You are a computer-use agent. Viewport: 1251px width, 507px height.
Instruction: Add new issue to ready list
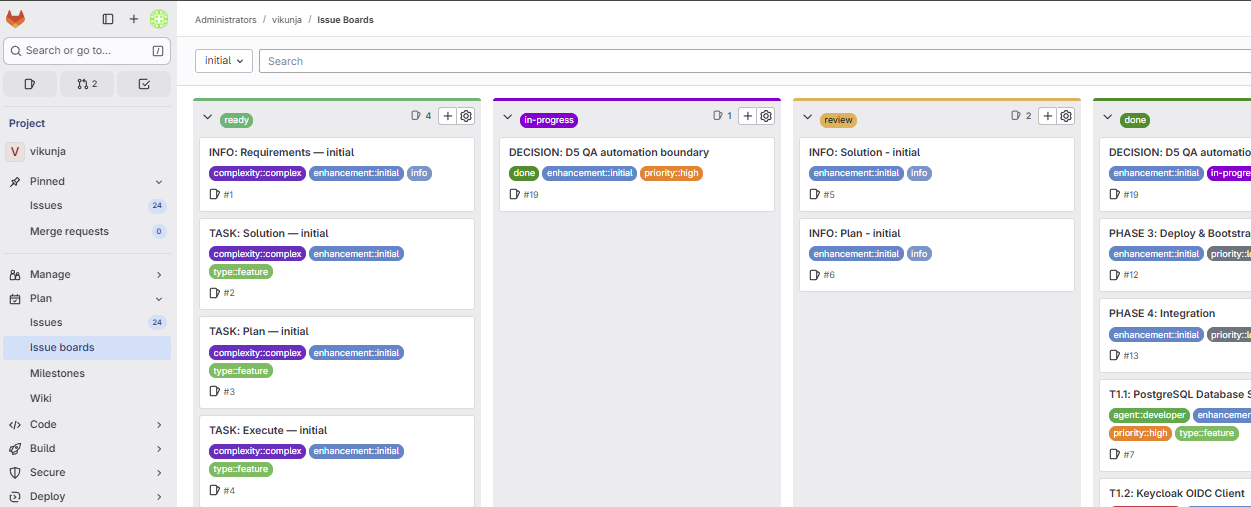[x=448, y=116]
